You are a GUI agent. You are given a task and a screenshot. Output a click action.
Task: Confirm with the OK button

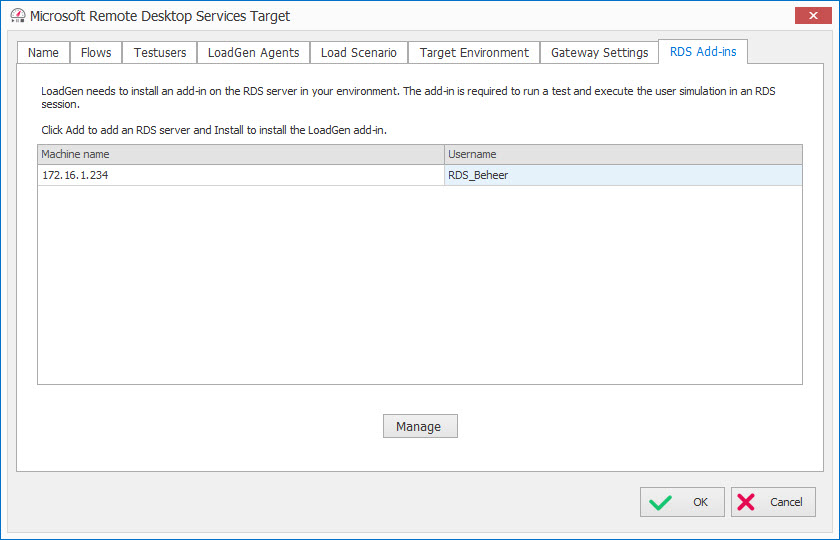click(682, 502)
